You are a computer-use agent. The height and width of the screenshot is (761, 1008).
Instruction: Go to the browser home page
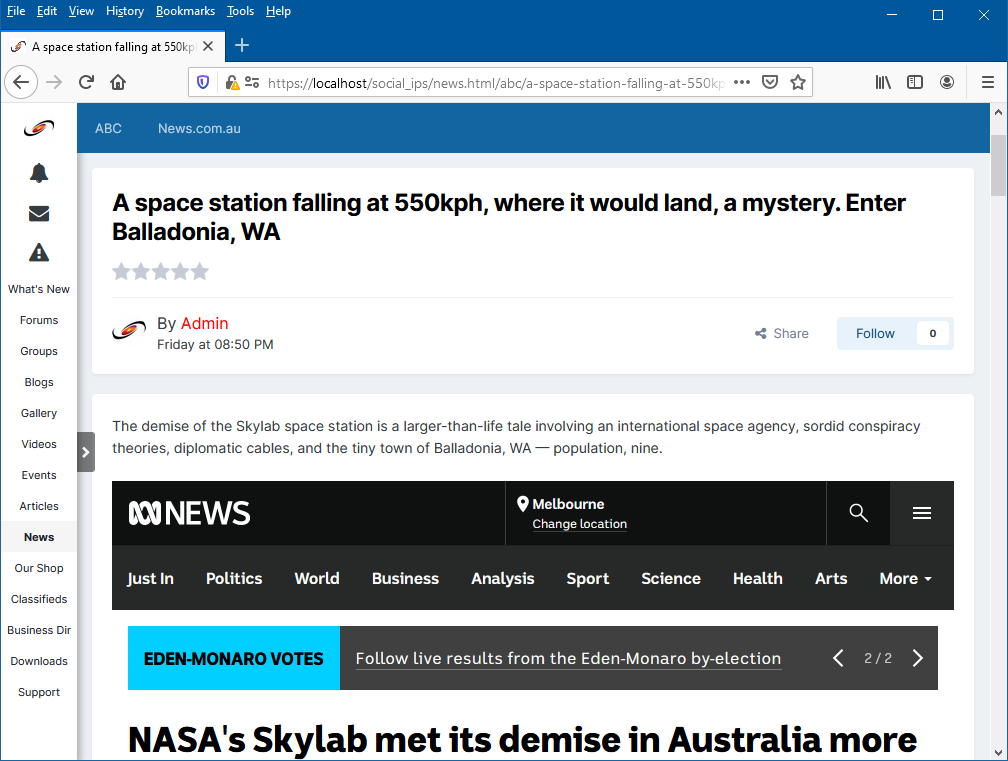(118, 82)
